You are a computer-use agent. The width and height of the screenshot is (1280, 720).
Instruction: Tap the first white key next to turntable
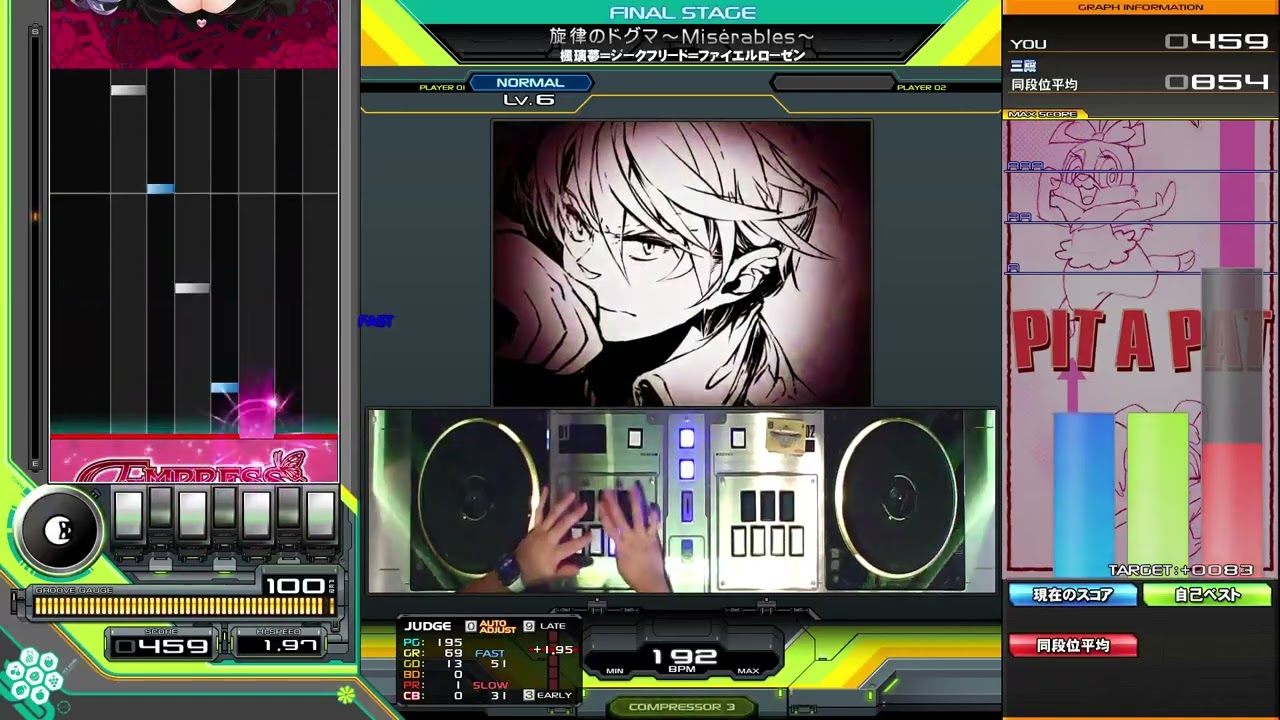[128, 514]
